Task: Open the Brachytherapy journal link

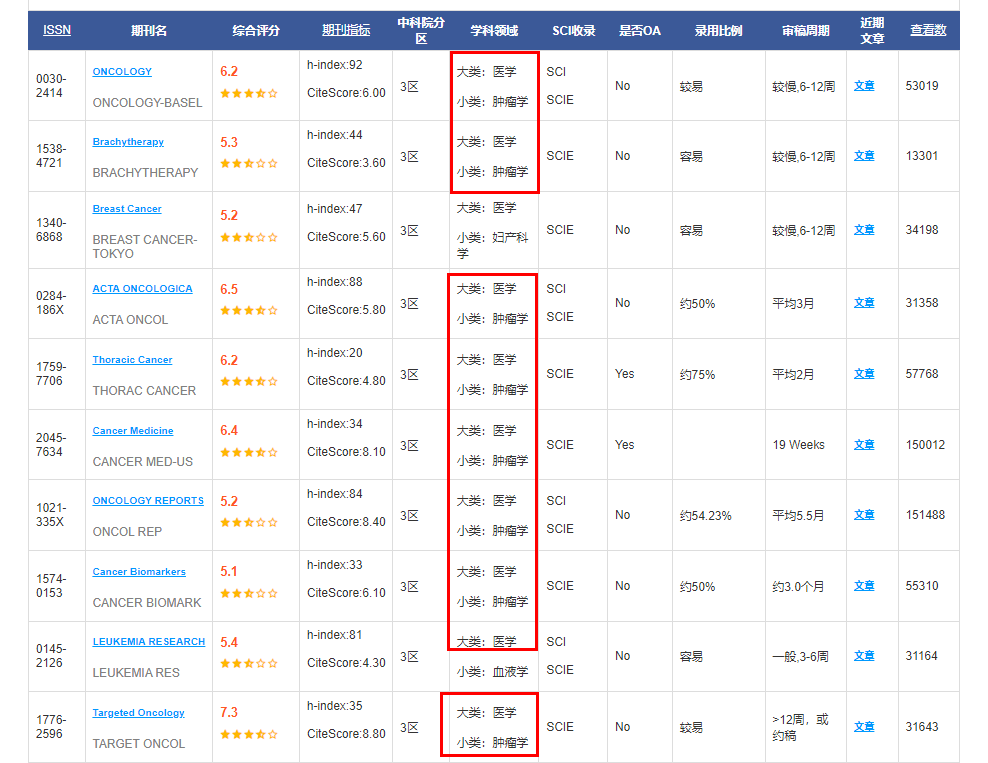Action: click(128, 142)
